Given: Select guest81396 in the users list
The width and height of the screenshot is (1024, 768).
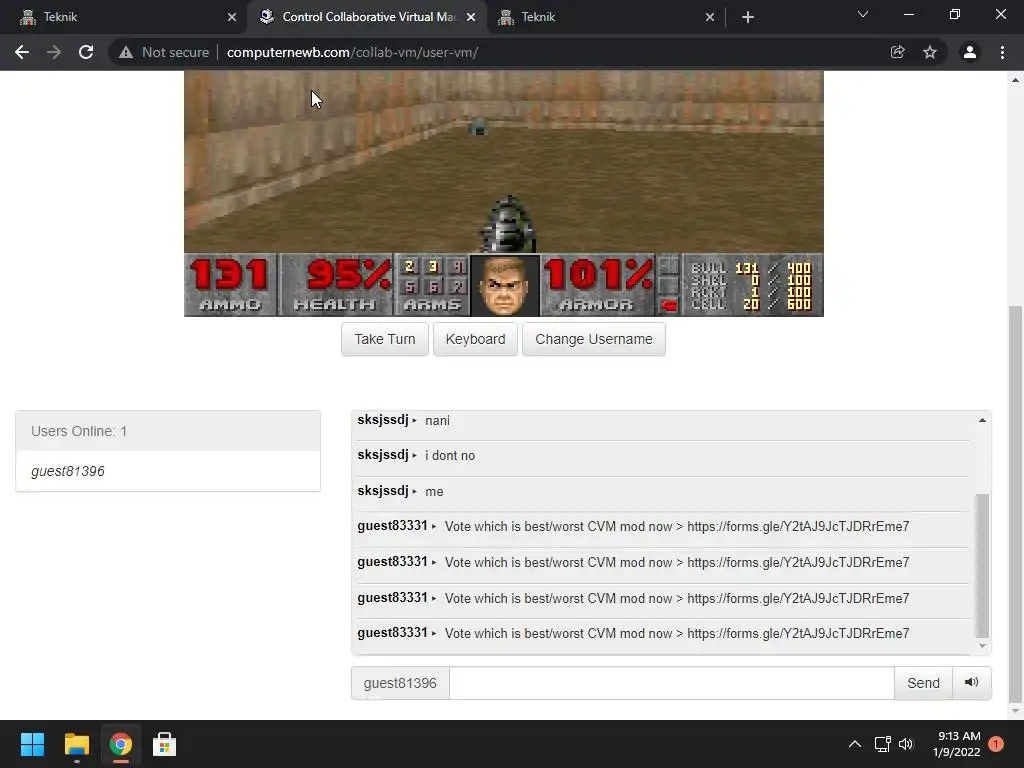Looking at the screenshot, I should pos(168,471).
